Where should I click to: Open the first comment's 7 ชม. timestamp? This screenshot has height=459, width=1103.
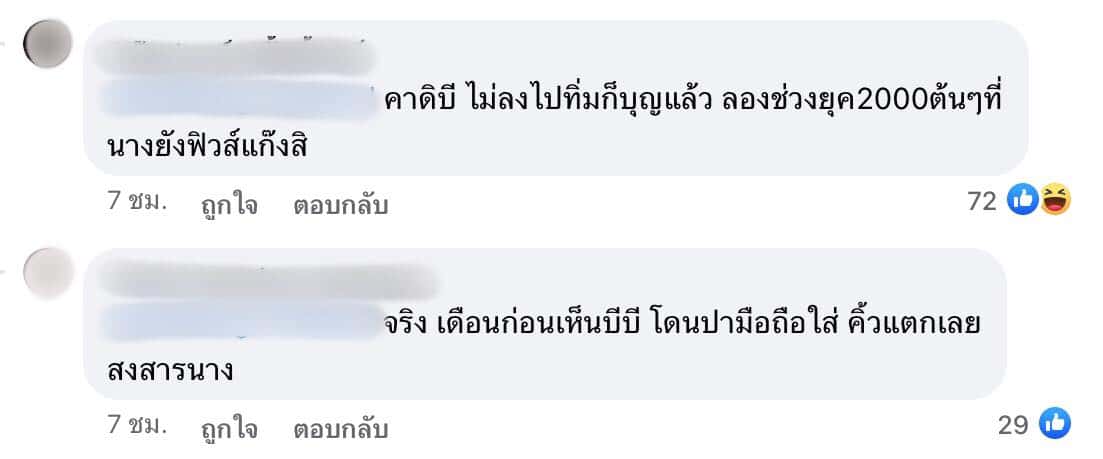click(x=137, y=204)
